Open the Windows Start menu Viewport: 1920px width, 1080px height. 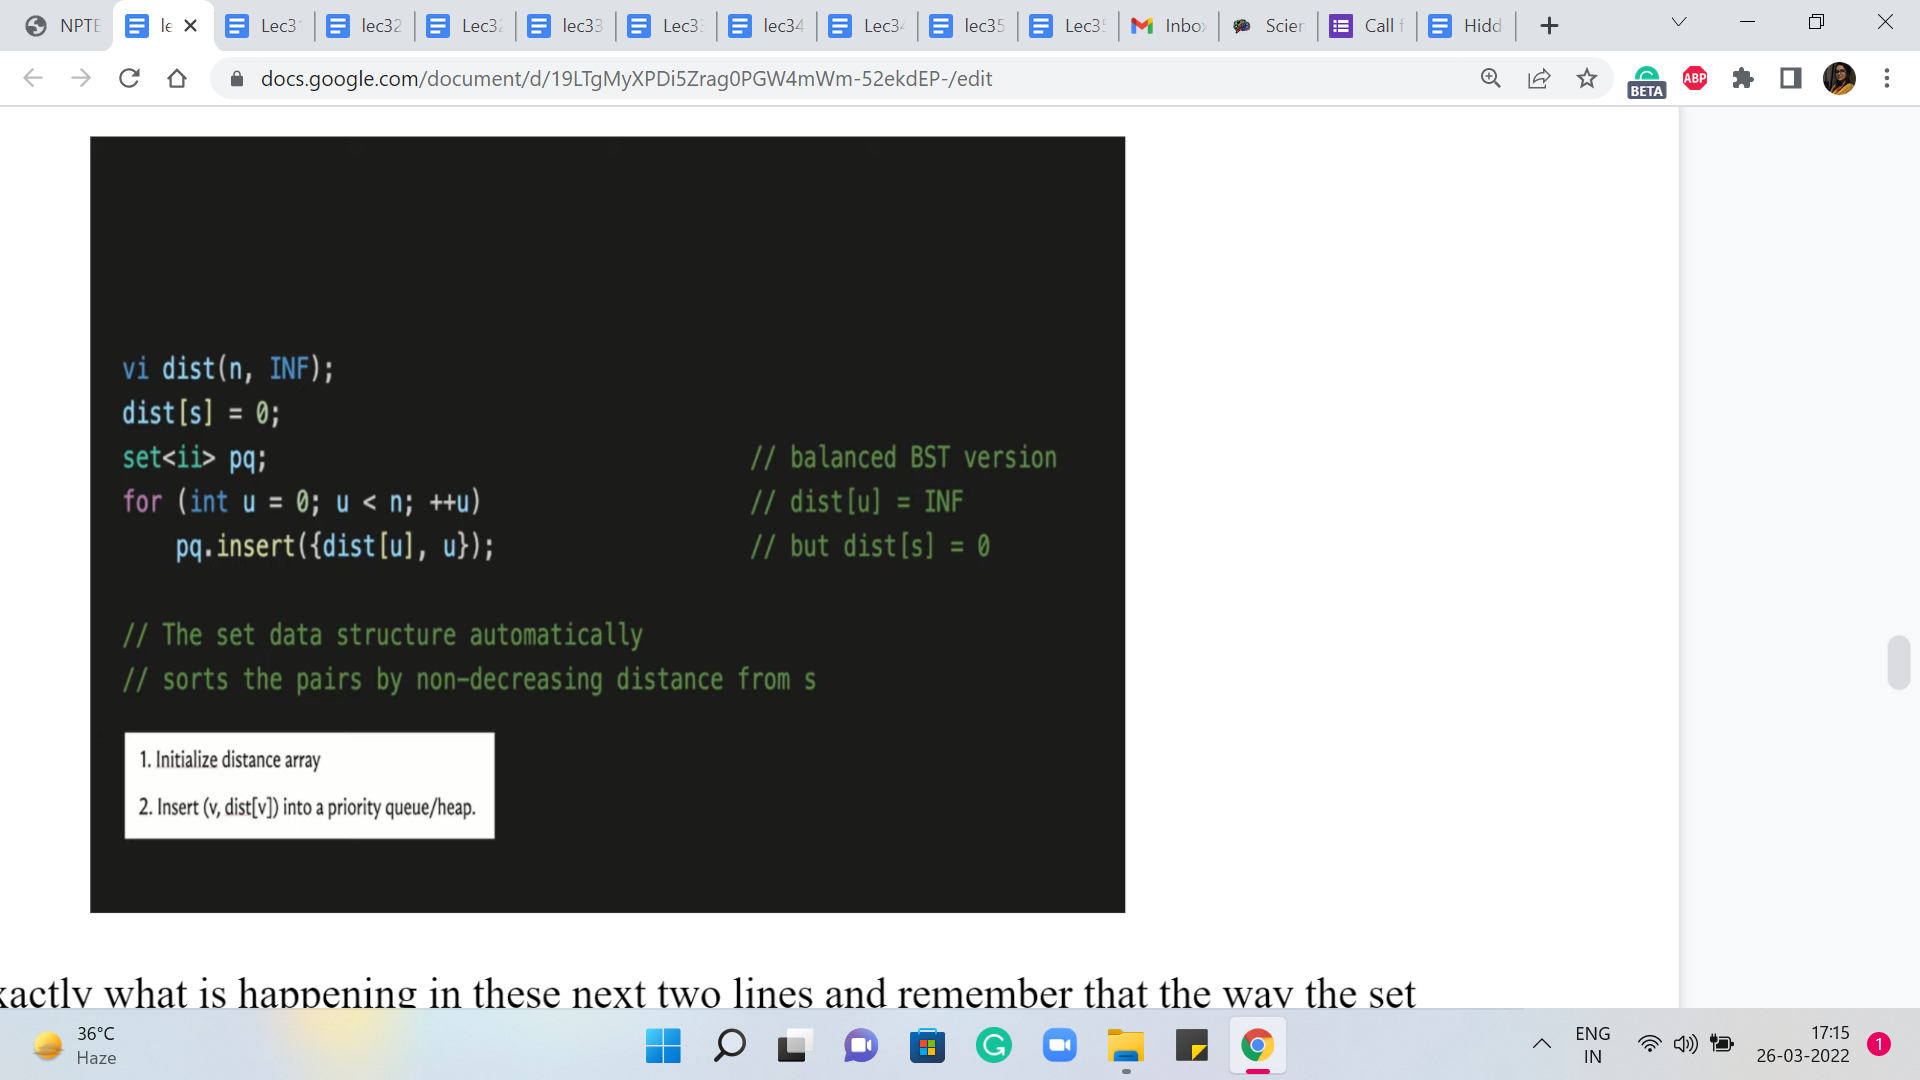(663, 1046)
